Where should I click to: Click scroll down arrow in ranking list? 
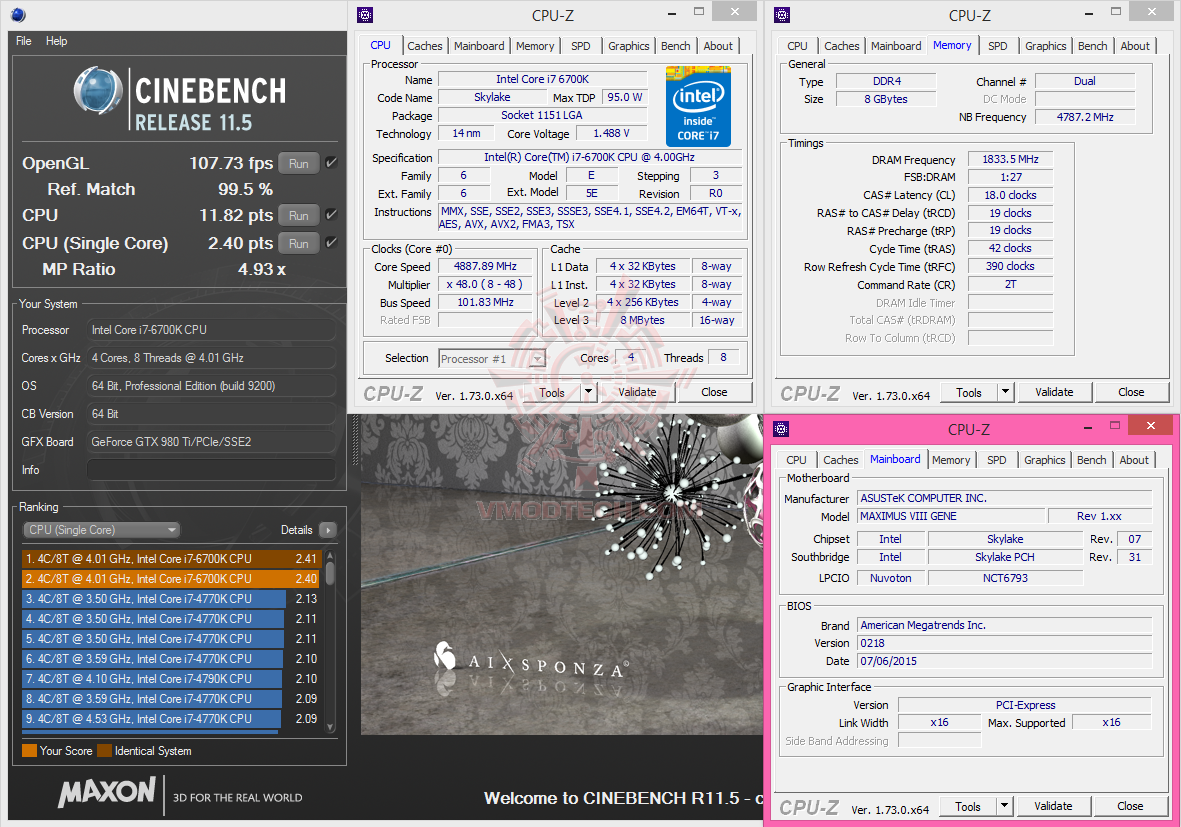pos(330,728)
